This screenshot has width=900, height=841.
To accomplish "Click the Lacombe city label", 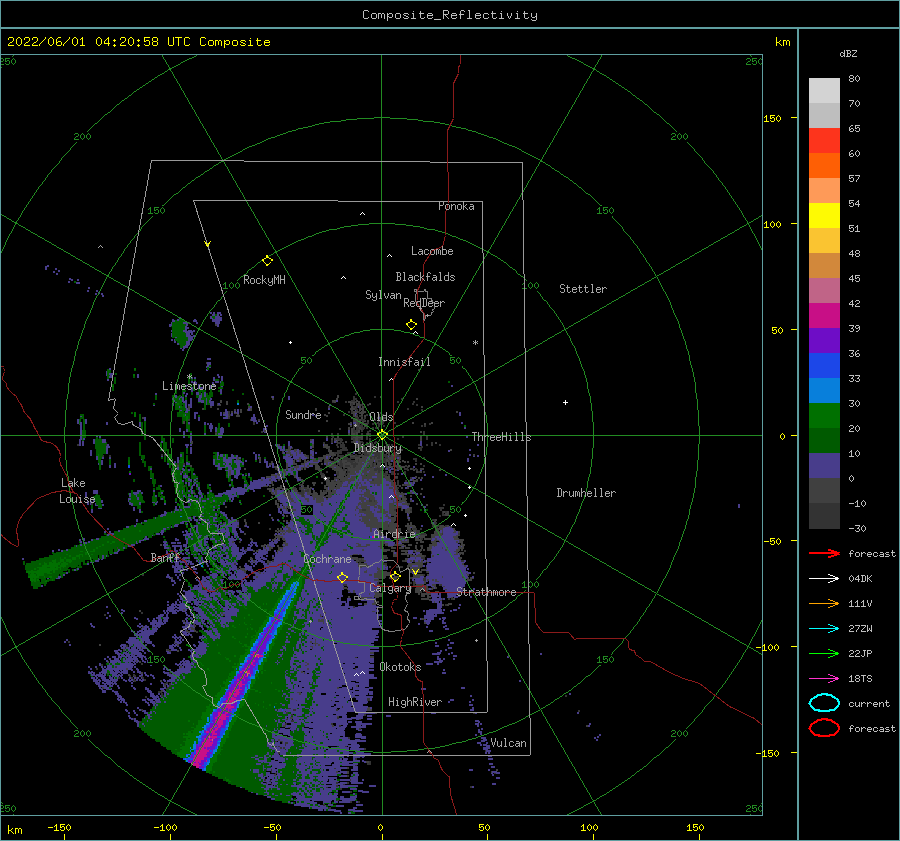I will click(x=432, y=251).
